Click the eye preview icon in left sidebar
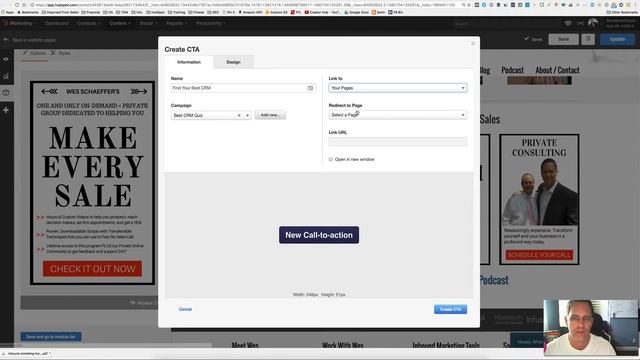This screenshot has height=360, width=640. point(6,59)
